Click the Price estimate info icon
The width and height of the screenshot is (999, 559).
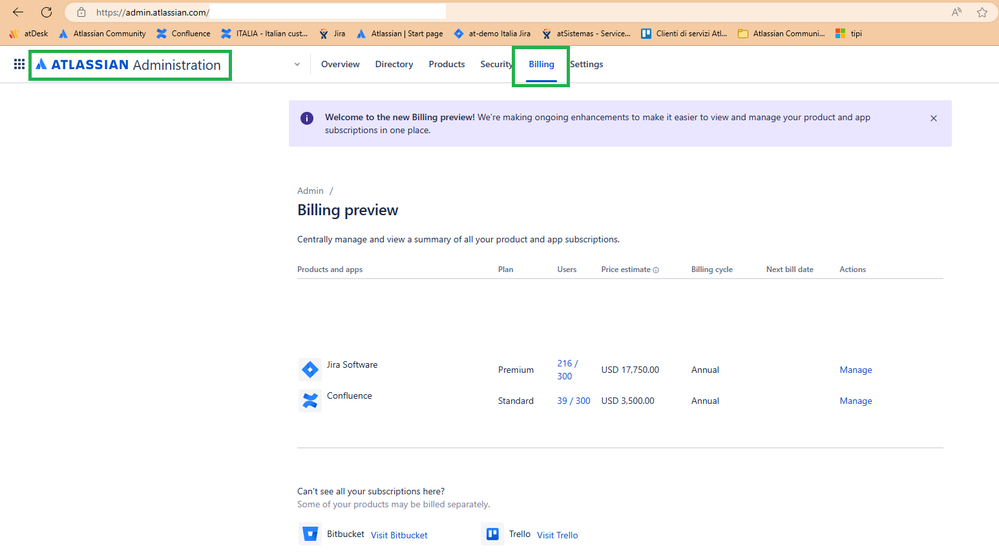point(656,270)
